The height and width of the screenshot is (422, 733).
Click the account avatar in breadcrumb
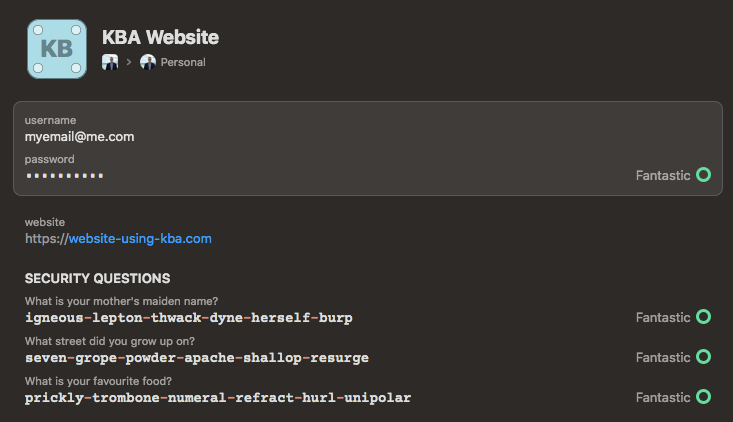110,62
